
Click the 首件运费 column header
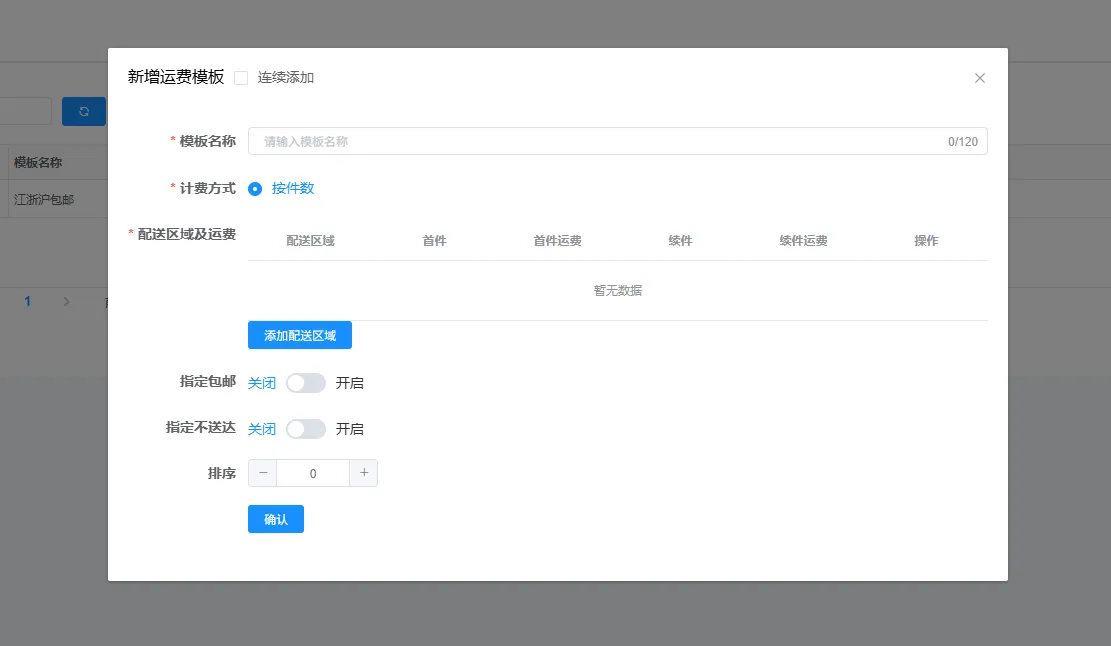[x=557, y=241]
